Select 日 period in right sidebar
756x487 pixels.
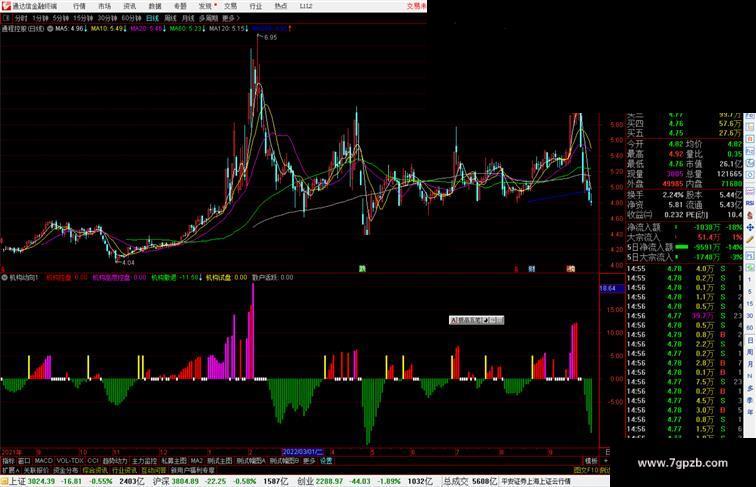pyautogui.click(x=750, y=340)
